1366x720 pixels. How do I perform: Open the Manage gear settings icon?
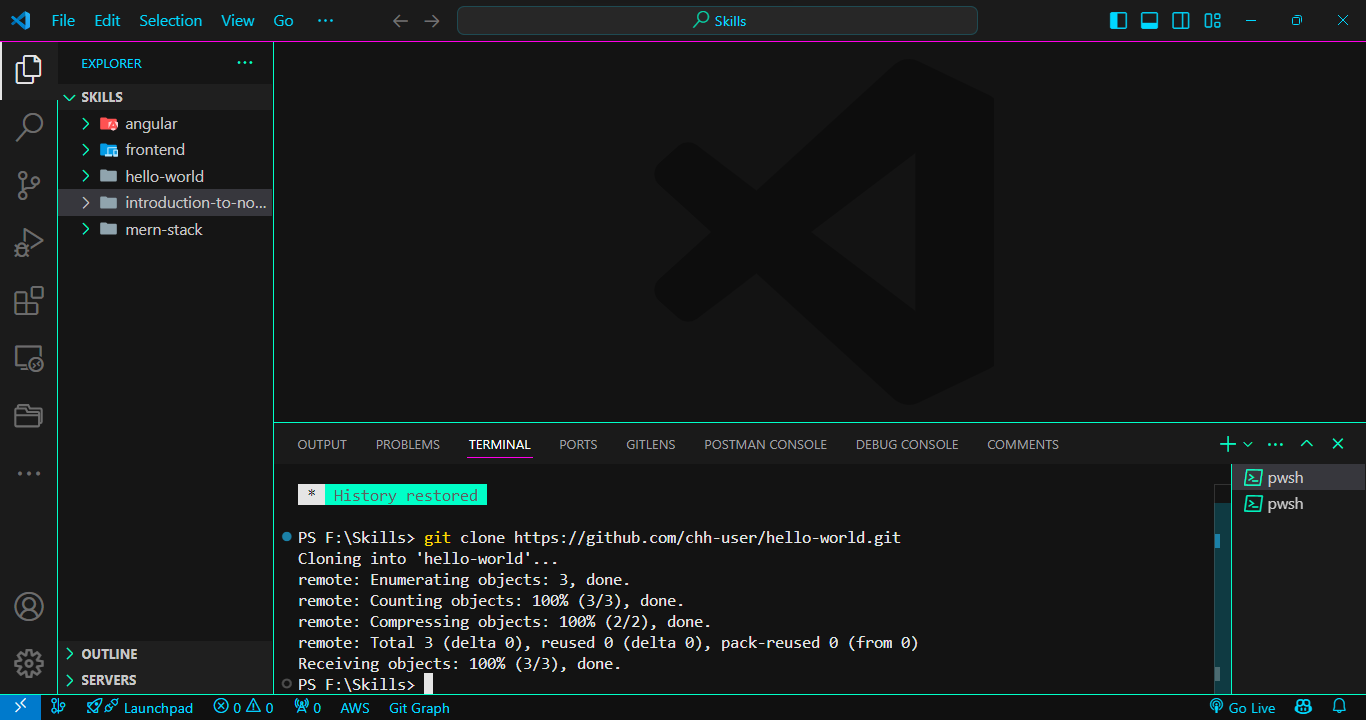pyautogui.click(x=29, y=662)
